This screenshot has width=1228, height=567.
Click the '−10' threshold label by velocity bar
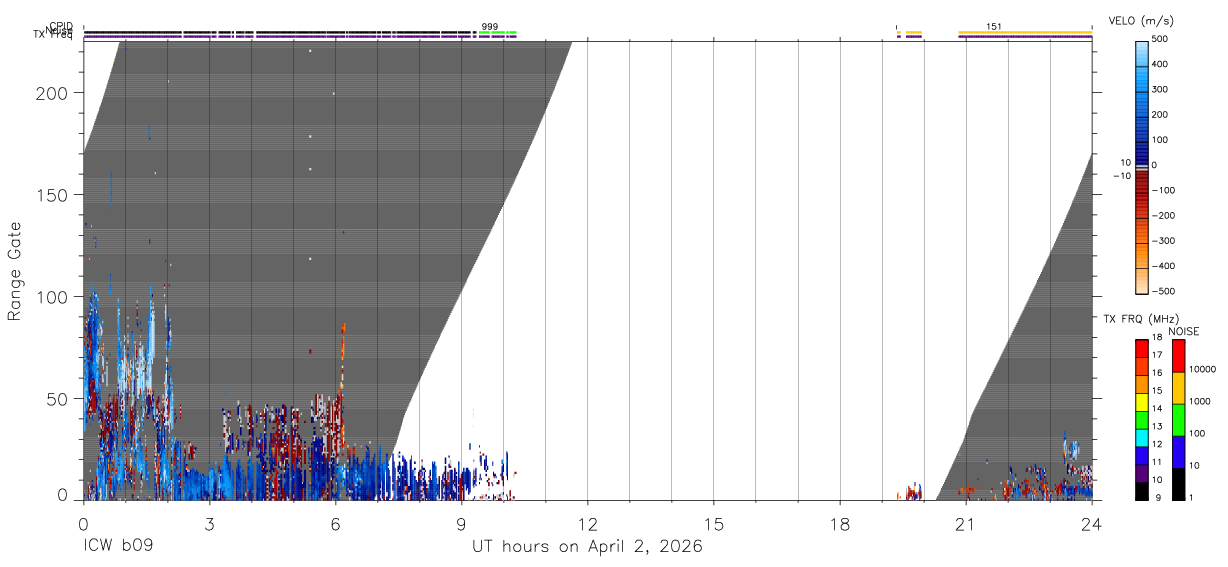pos(1120,176)
